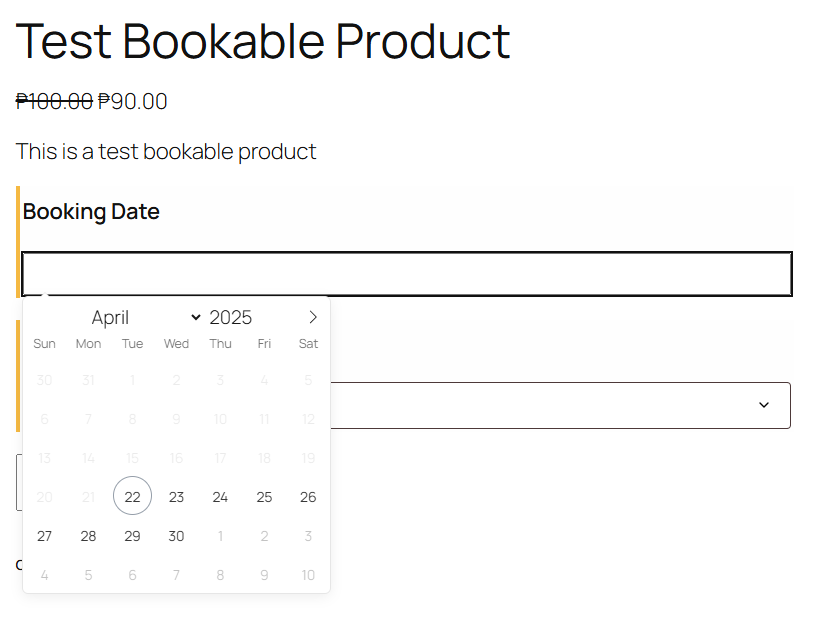The image size is (816, 617).
Task: Open the April month dropdown
Action: [x=145, y=318]
